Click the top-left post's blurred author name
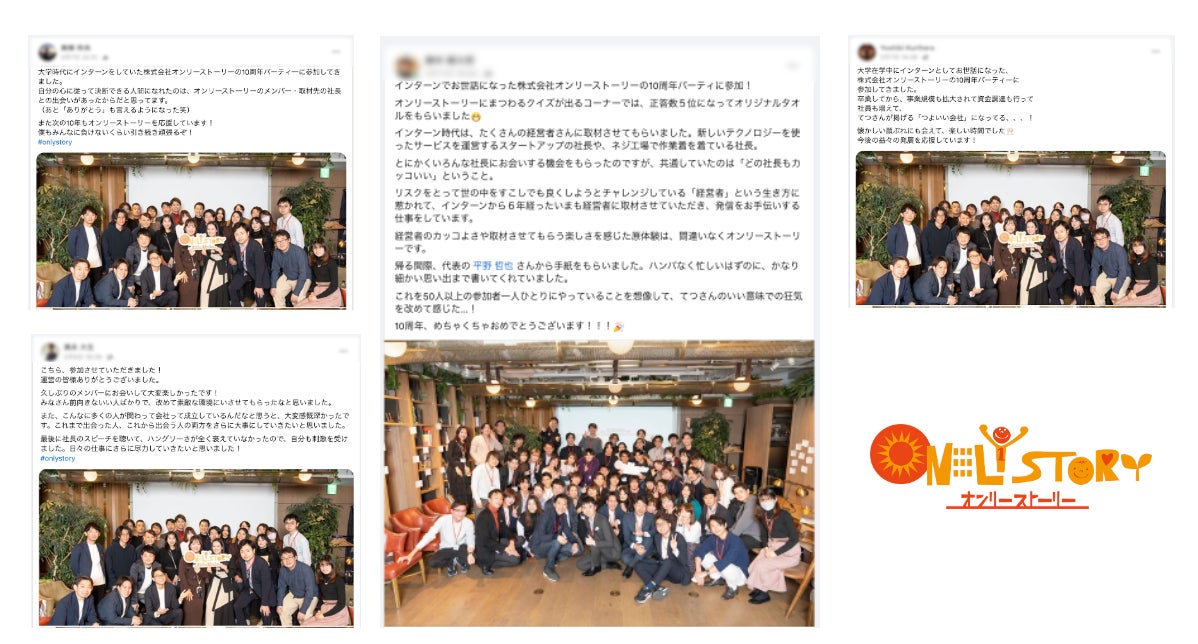 pos(76,47)
